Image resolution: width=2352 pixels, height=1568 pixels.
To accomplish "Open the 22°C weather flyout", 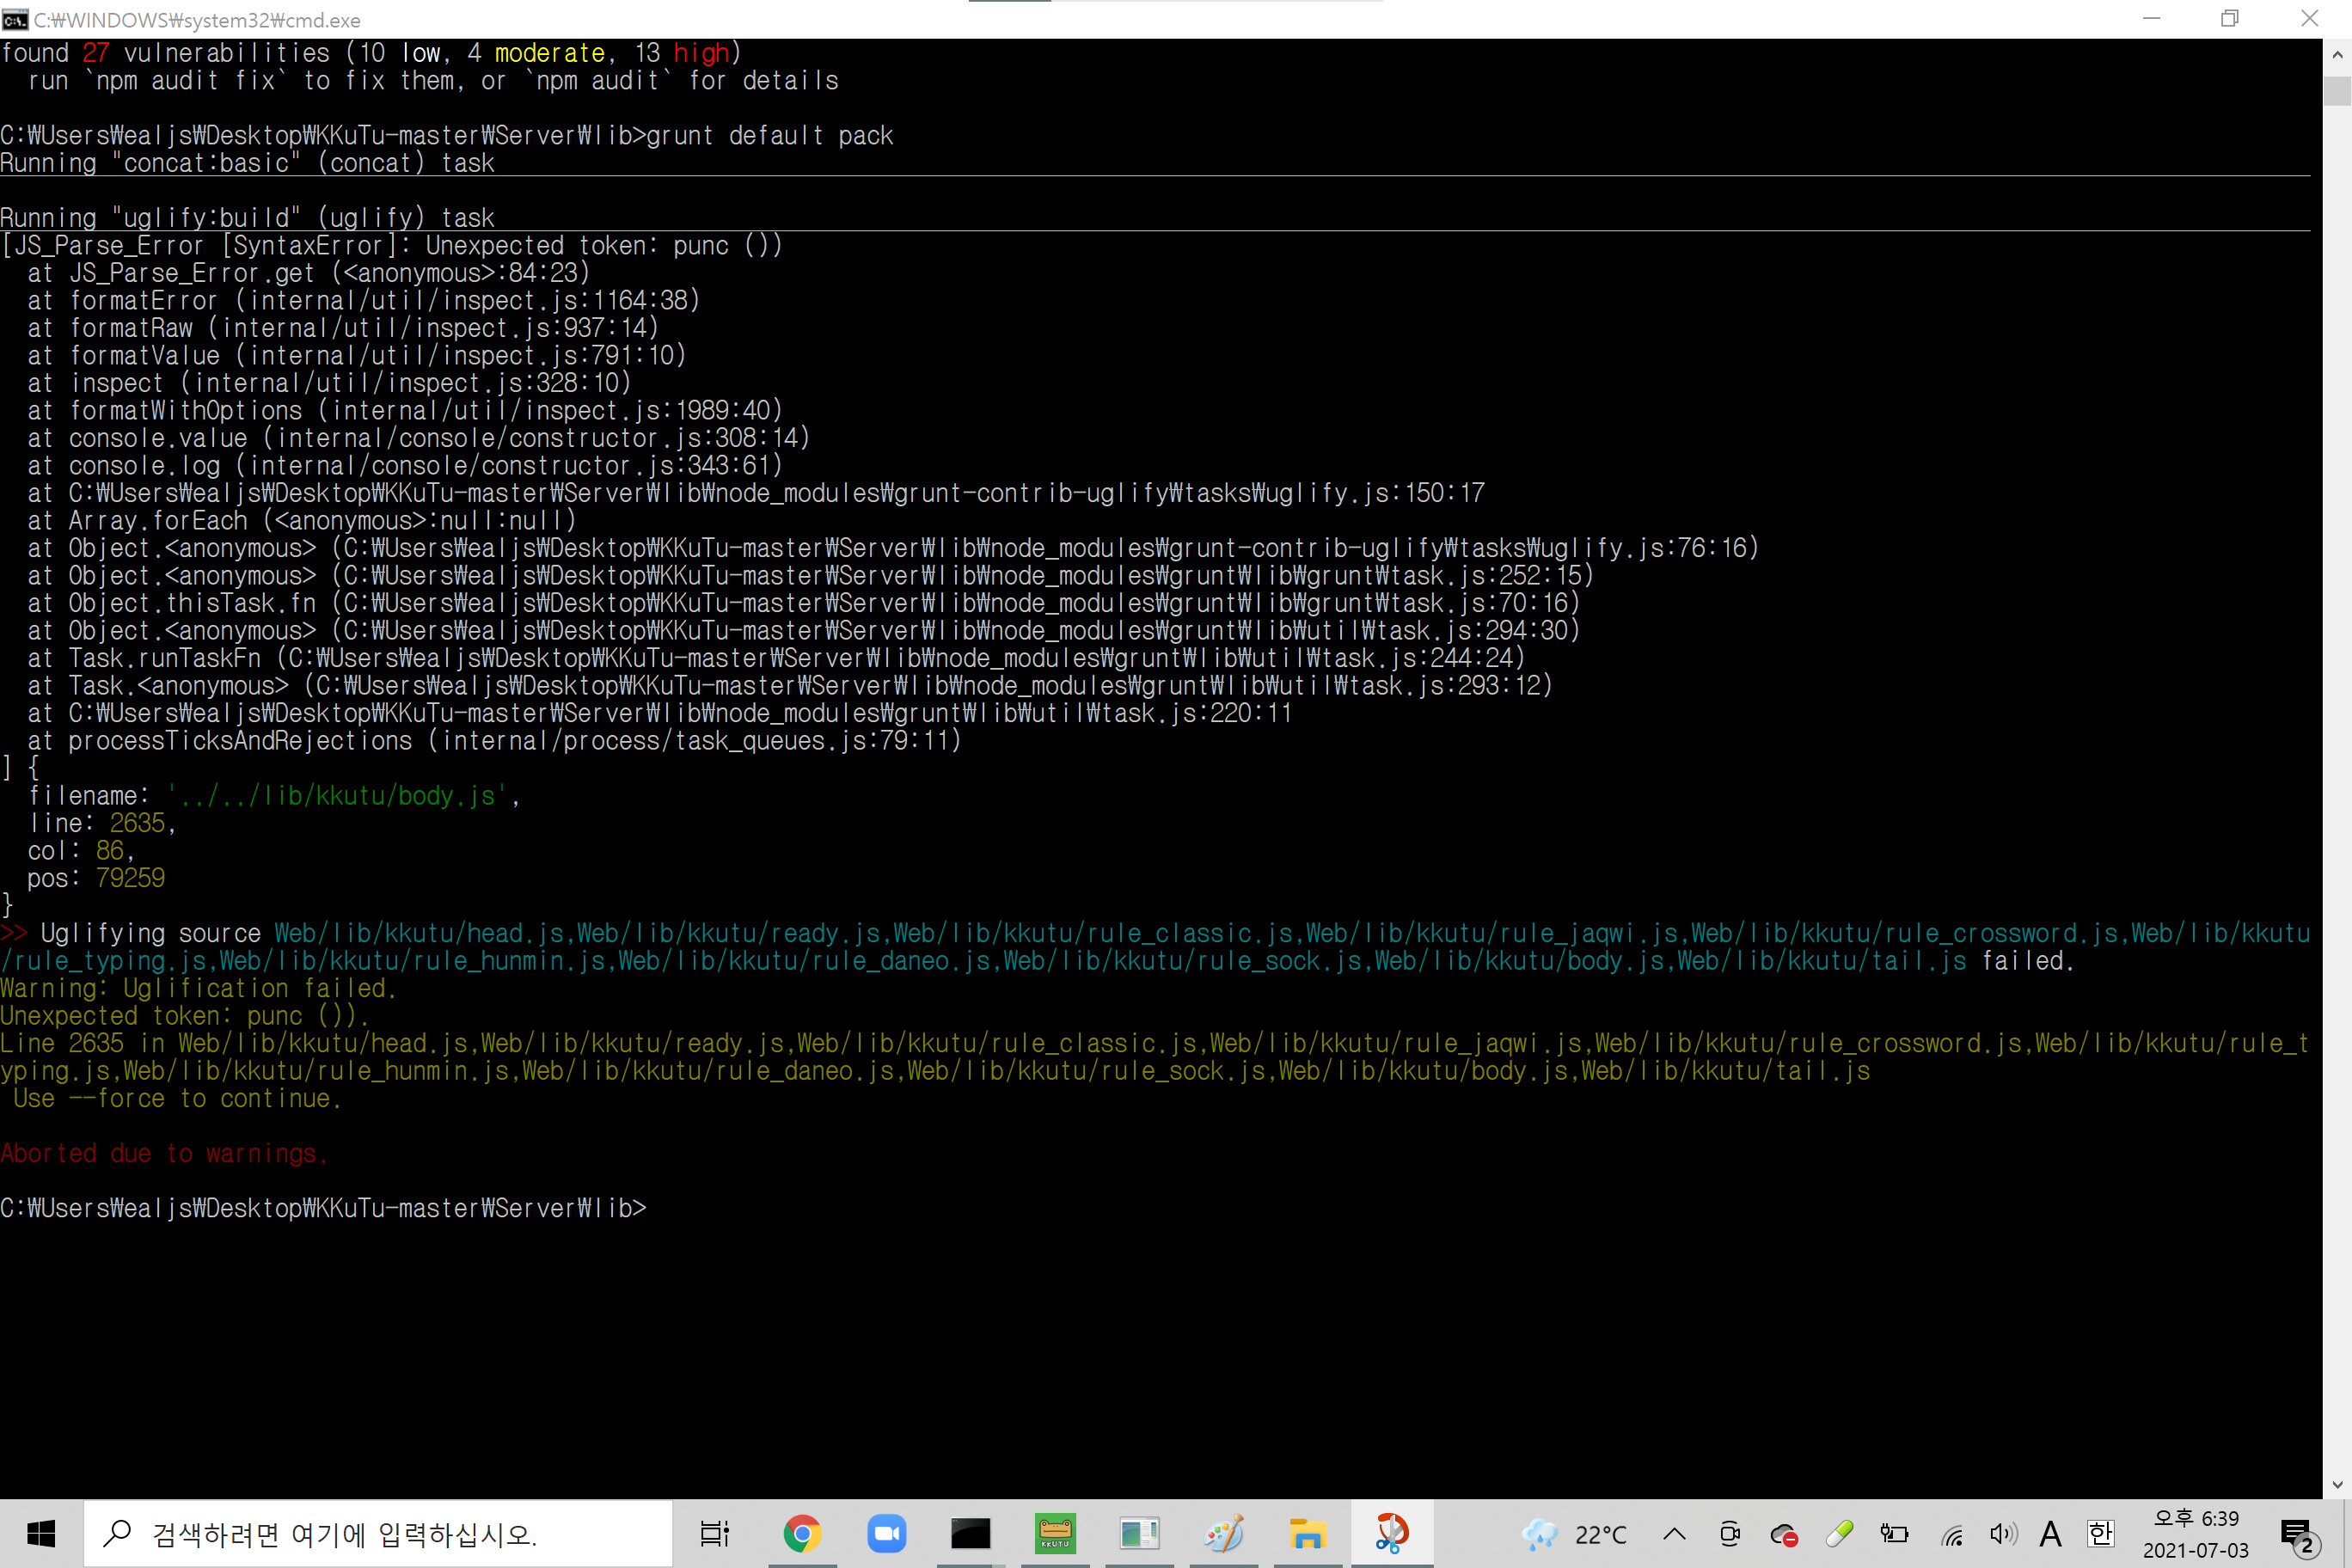I will pos(1573,1533).
